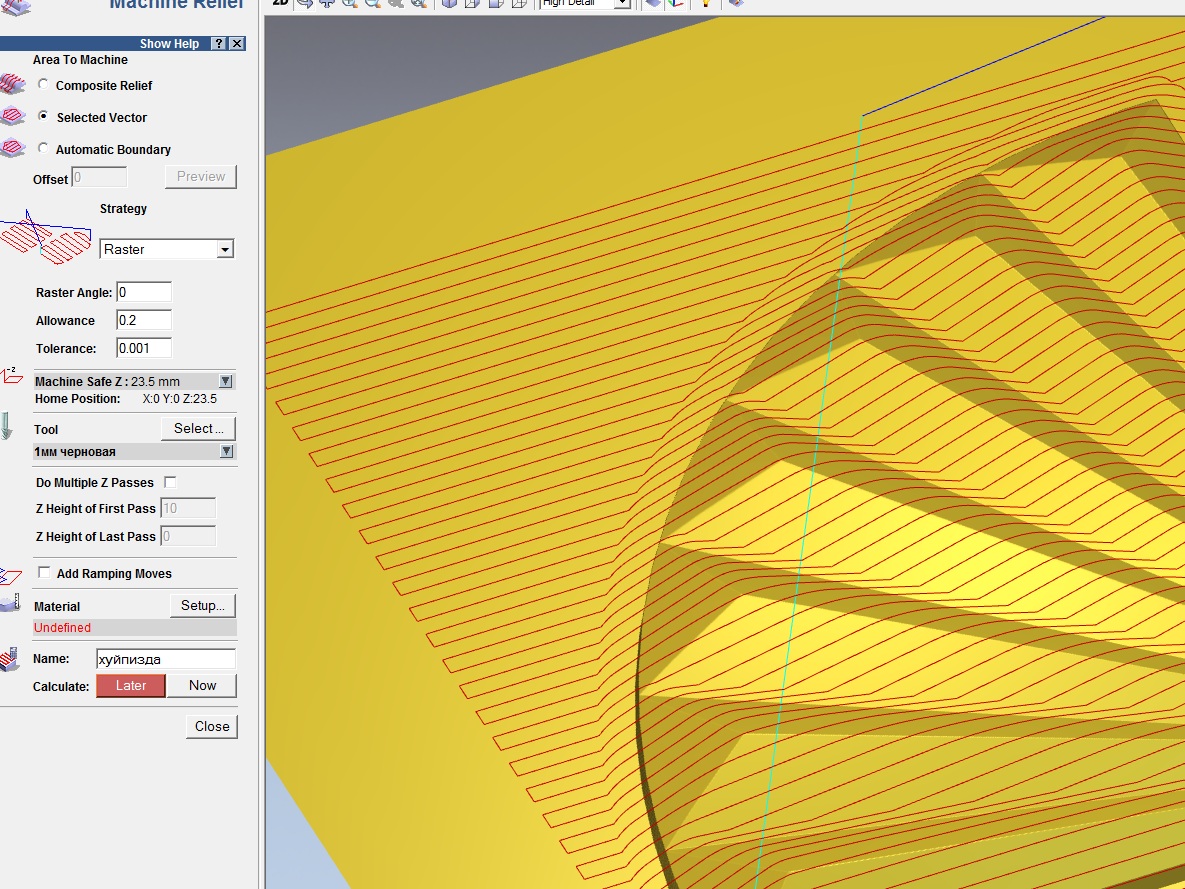Calculate the toolpath Now
Screen dimensions: 1185x889
pyautogui.click(x=202, y=686)
